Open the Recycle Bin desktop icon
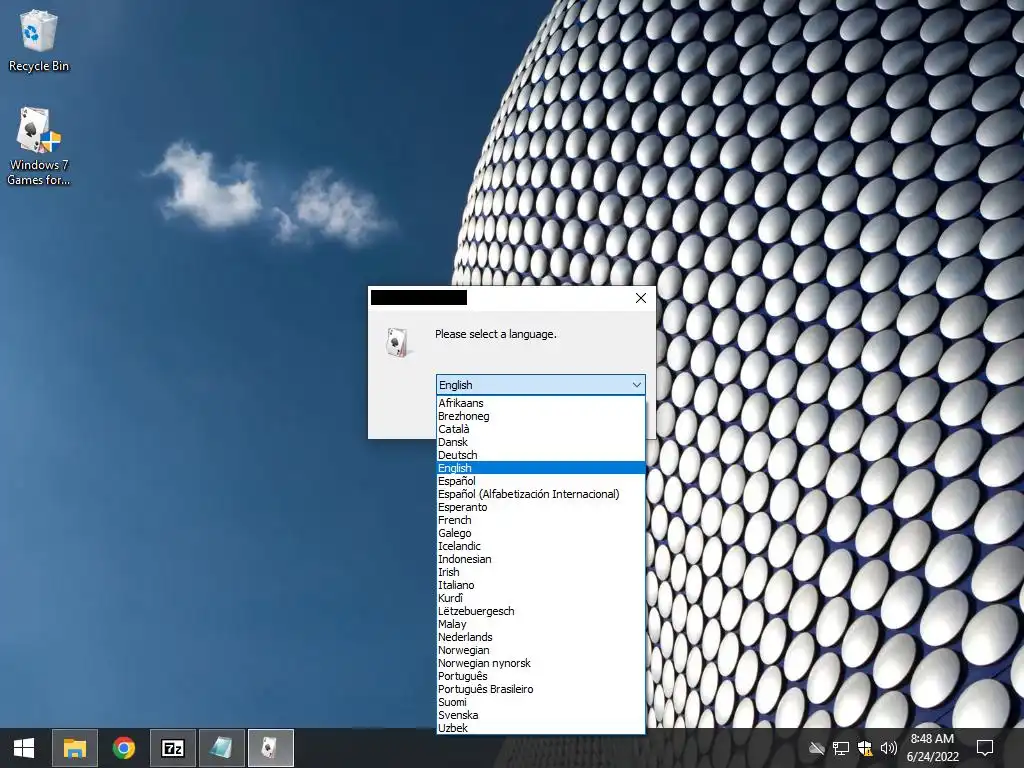 click(x=38, y=40)
